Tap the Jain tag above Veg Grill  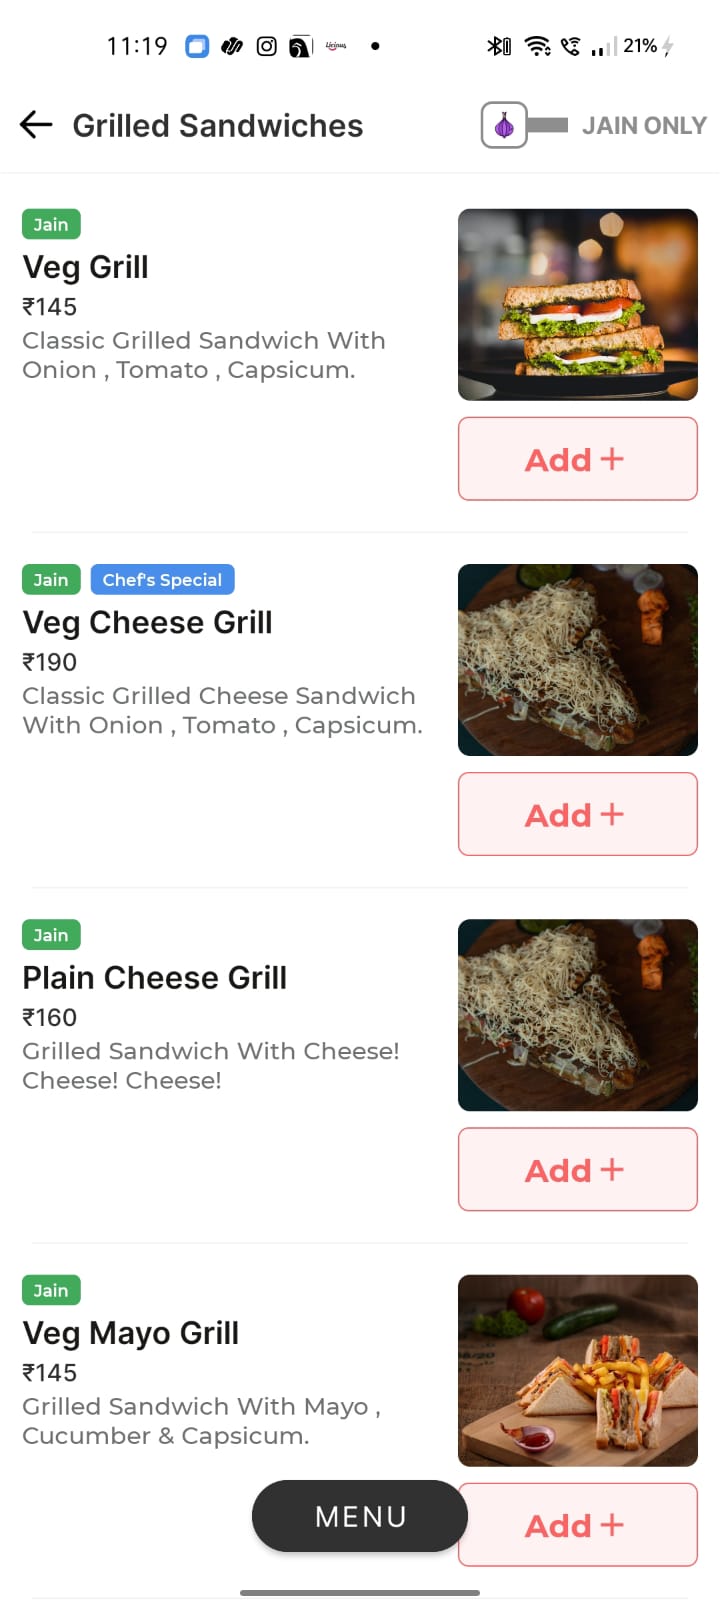tap(51, 224)
